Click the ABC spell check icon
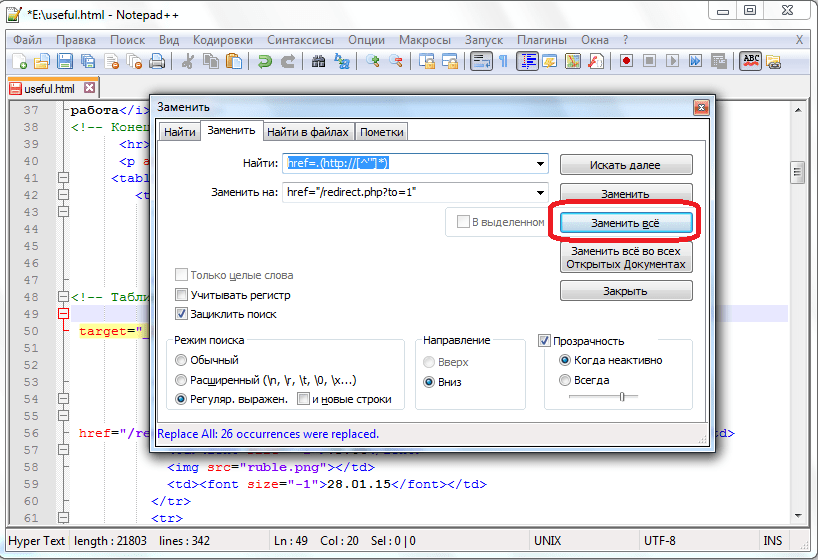The image size is (818, 560). click(750, 61)
